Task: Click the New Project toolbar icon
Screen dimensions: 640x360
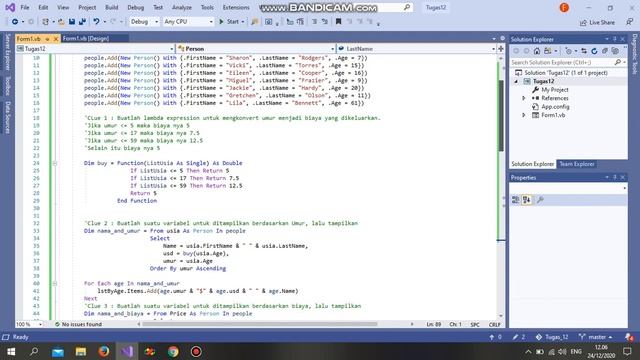Action: coord(45,22)
